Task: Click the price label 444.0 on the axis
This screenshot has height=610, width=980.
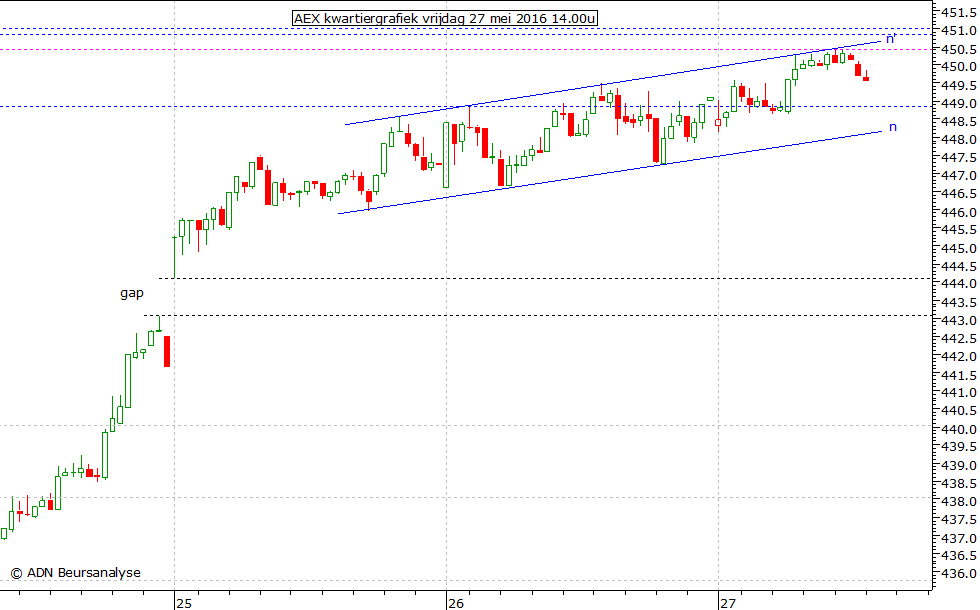Action: tap(960, 284)
